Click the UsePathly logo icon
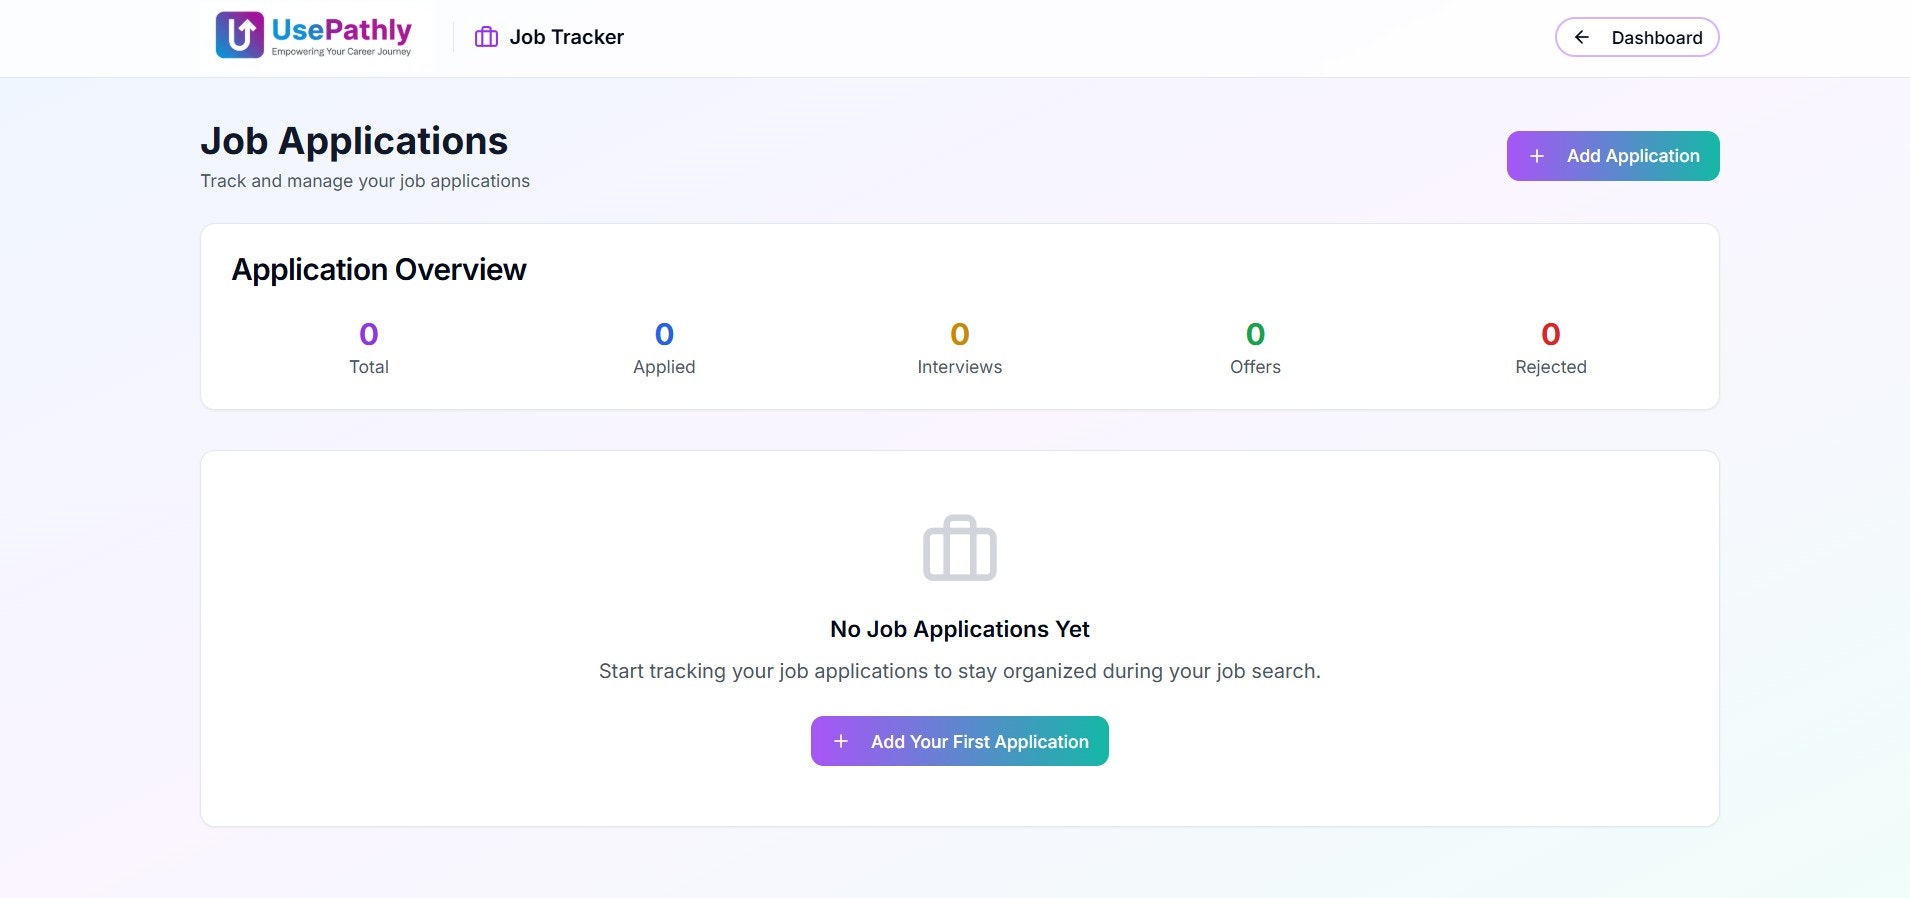Image resolution: width=1910 pixels, height=898 pixels. (x=240, y=35)
